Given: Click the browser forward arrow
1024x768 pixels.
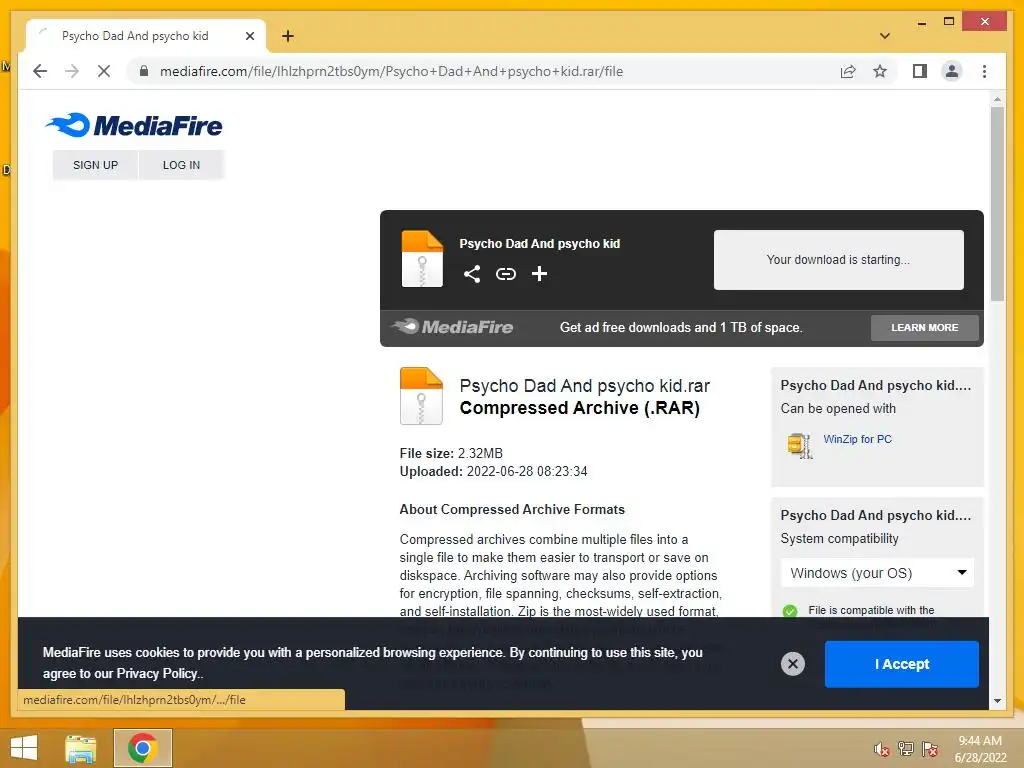Looking at the screenshot, I should pos(72,71).
